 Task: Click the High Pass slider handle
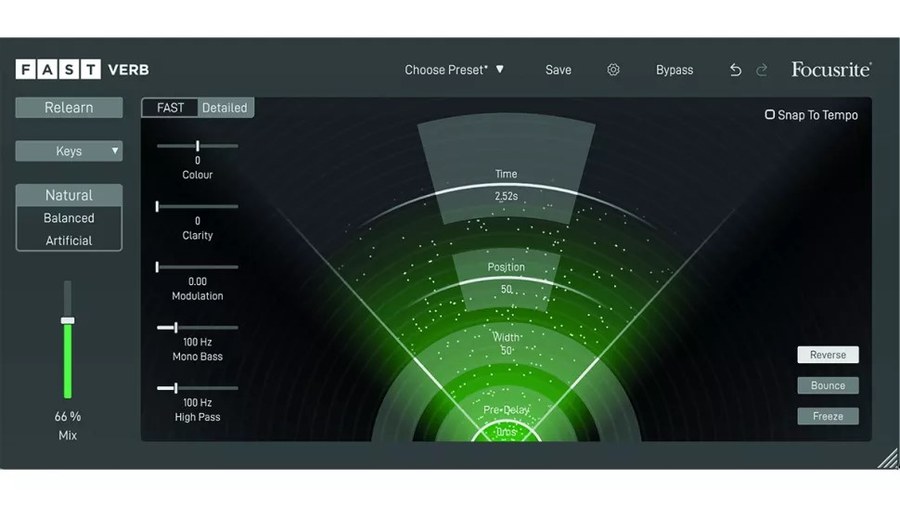(176, 388)
